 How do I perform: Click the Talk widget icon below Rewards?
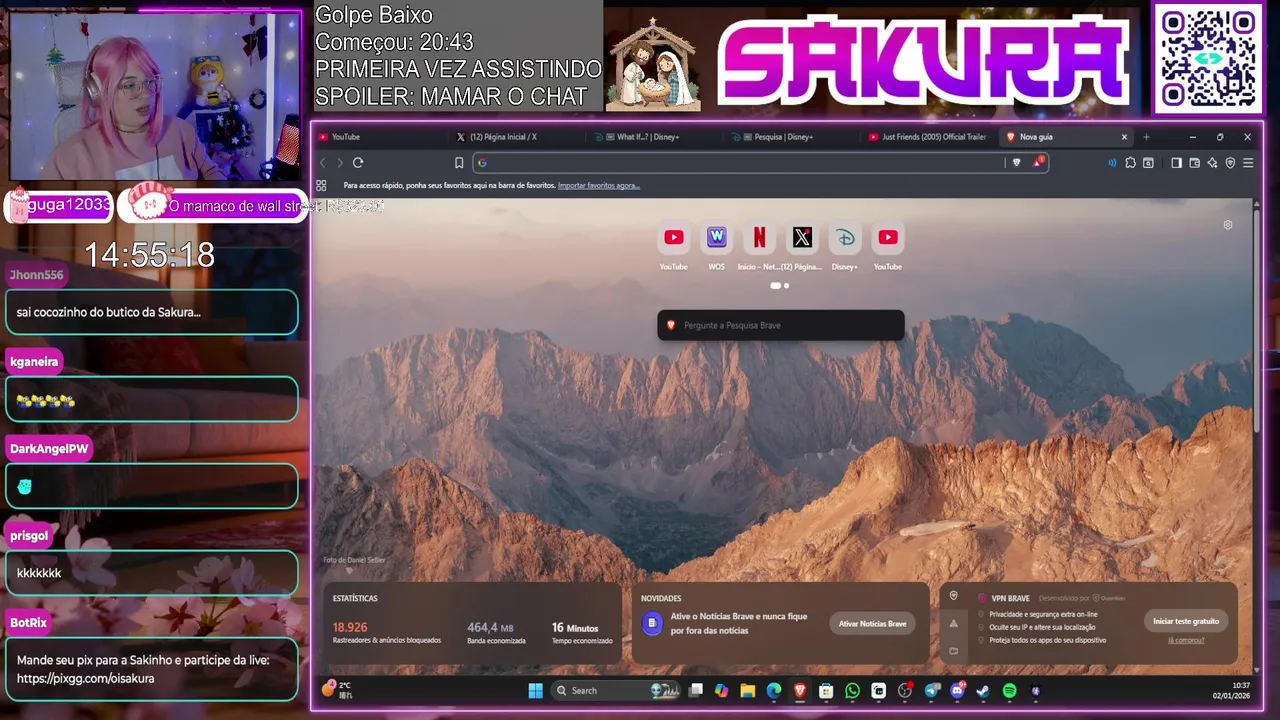click(x=954, y=651)
